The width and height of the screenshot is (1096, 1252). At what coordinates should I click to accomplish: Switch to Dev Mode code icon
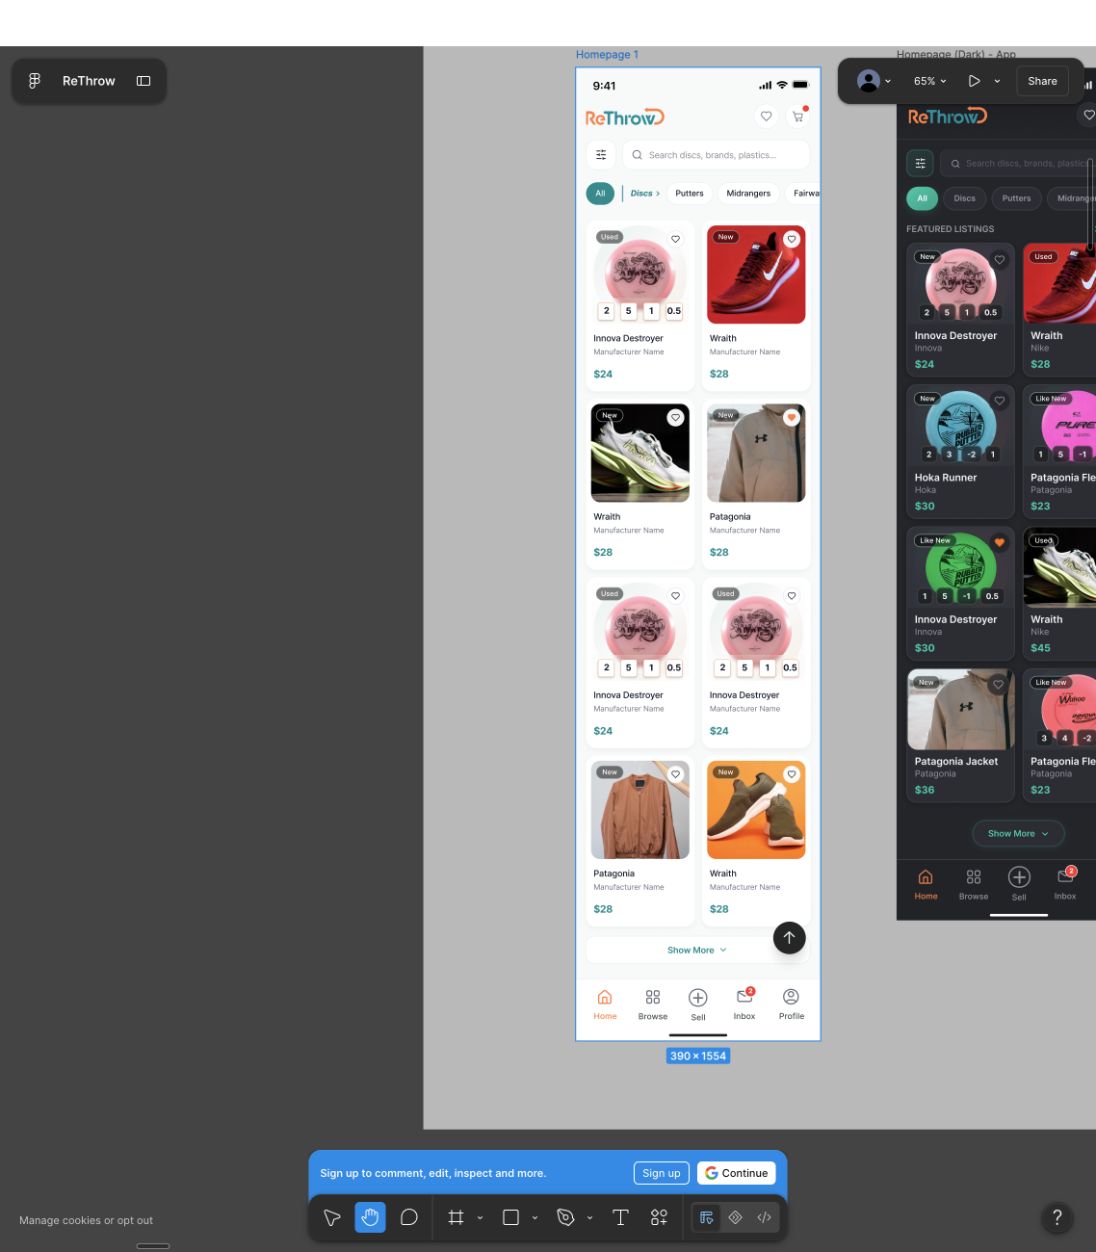point(764,1217)
